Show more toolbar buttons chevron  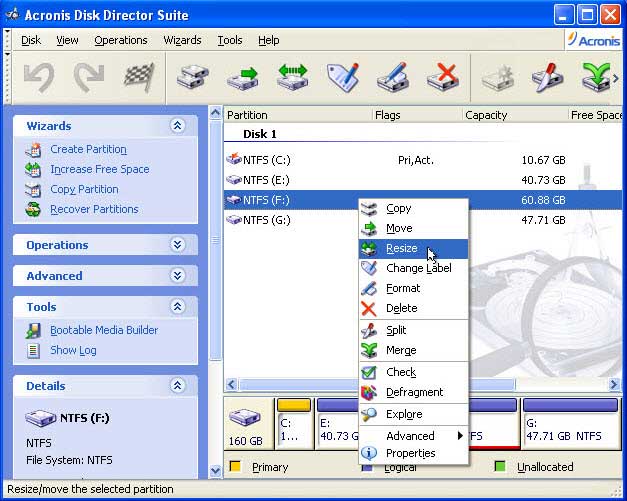click(x=616, y=78)
